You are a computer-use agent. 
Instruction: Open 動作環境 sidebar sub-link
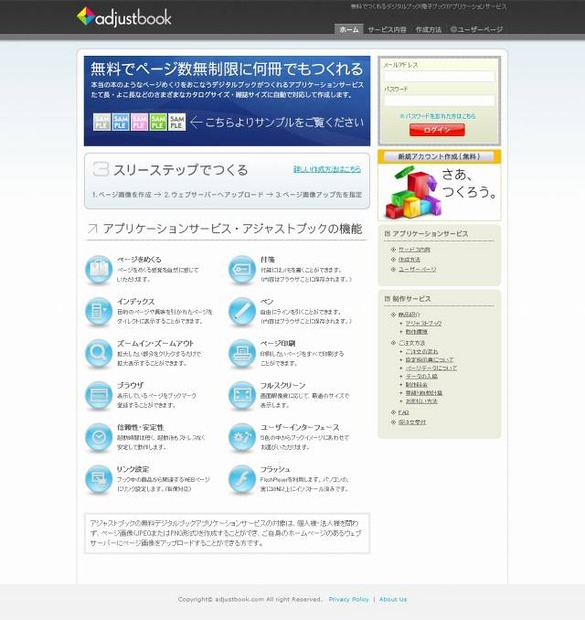417,332
